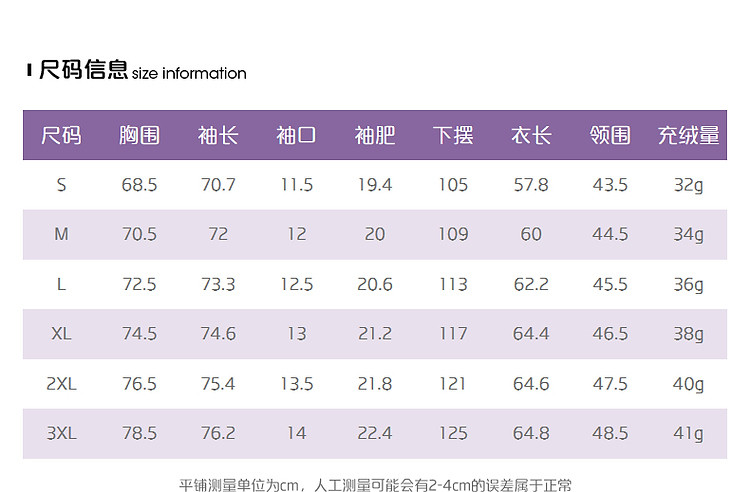Click the XL size row label
This screenshot has height=492, width=750.
coord(61,334)
